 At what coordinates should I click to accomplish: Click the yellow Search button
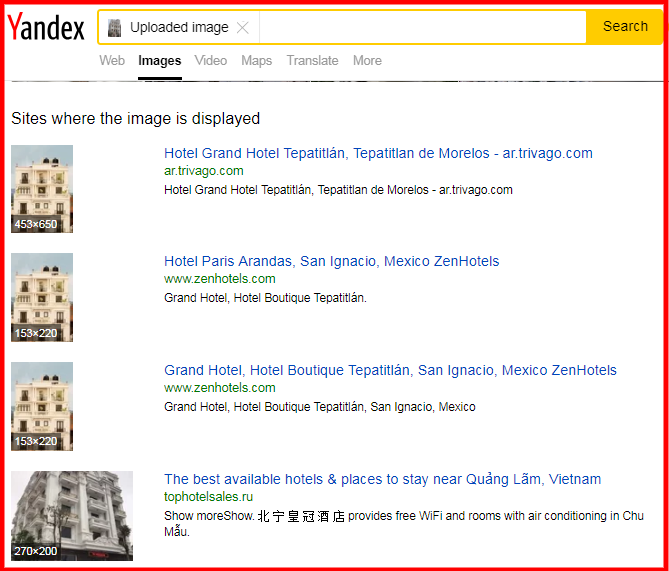tap(625, 27)
